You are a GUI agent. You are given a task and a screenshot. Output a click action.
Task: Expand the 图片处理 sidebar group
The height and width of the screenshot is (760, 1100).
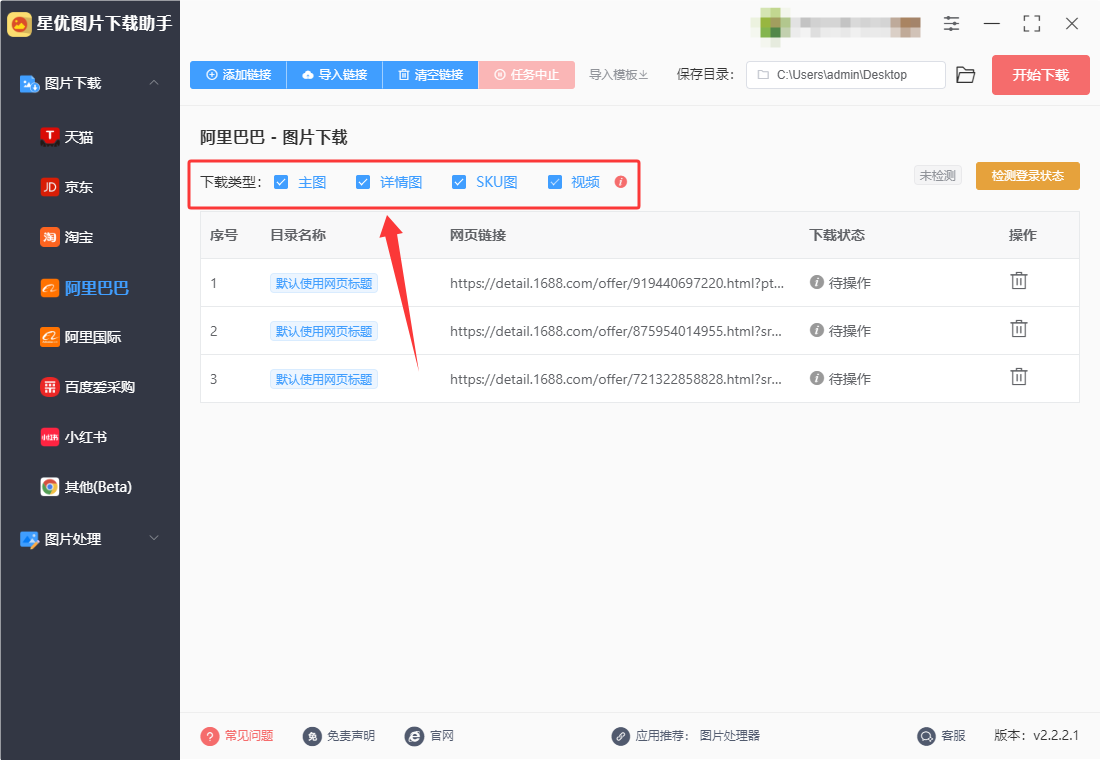coord(154,538)
